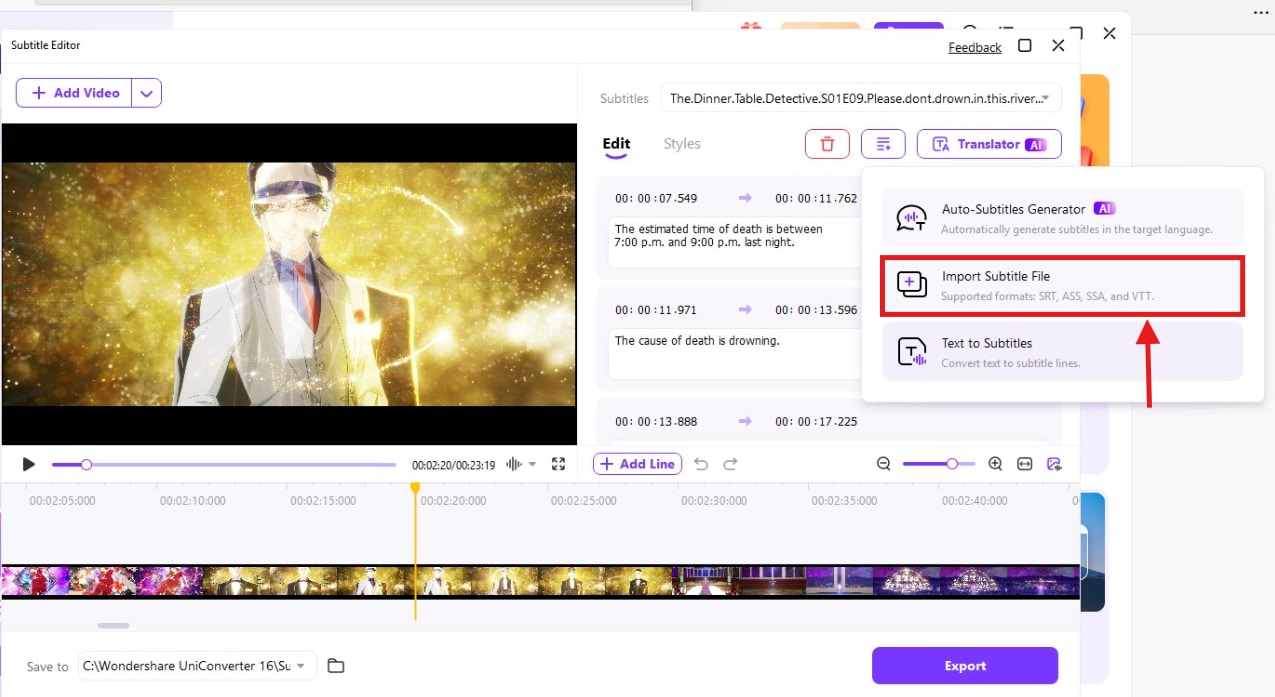Expand the Add Video dropdown arrow
1275x697 pixels.
coord(147,93)
